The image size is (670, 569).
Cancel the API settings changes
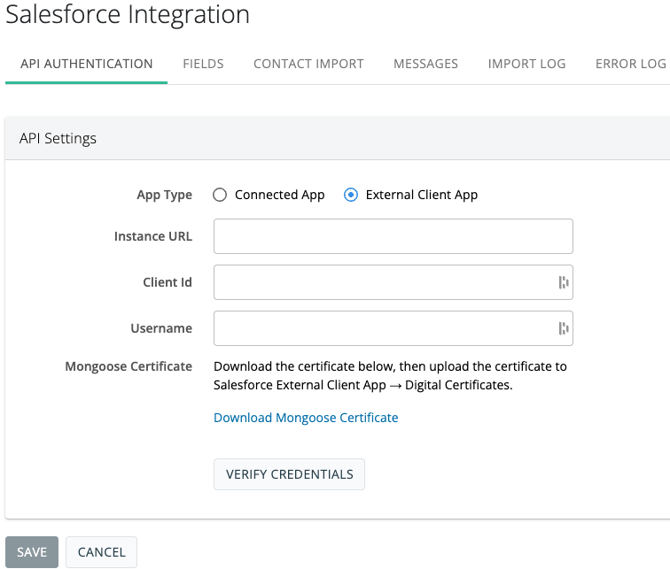point(101,552)
